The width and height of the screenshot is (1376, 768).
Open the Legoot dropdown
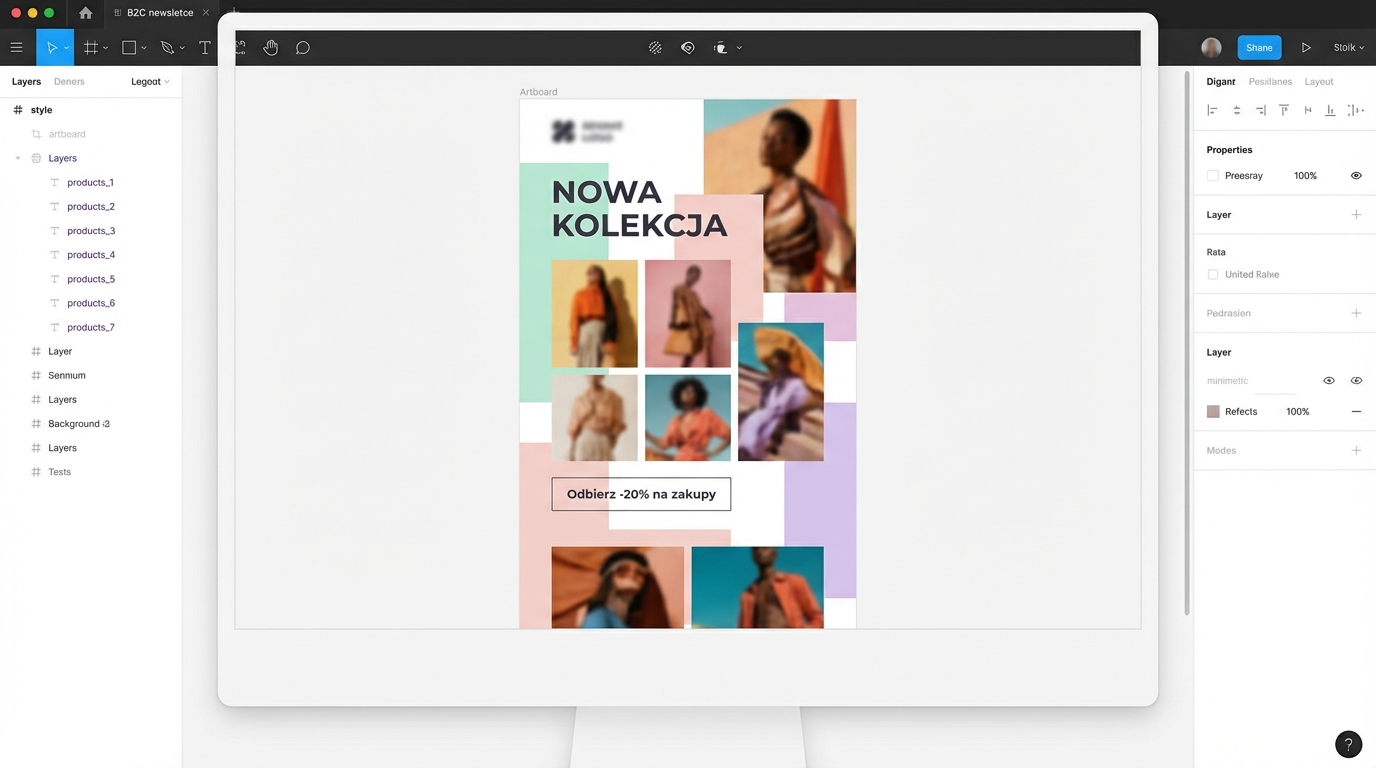(x=150, y=82)
